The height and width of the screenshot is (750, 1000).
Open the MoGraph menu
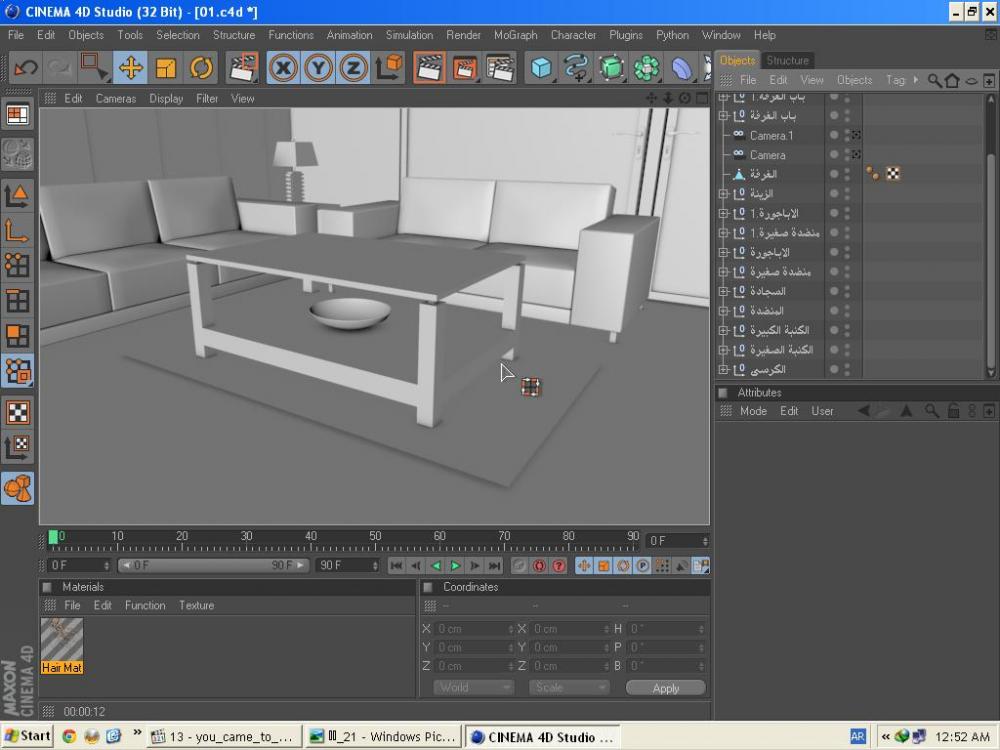point(515,35)
